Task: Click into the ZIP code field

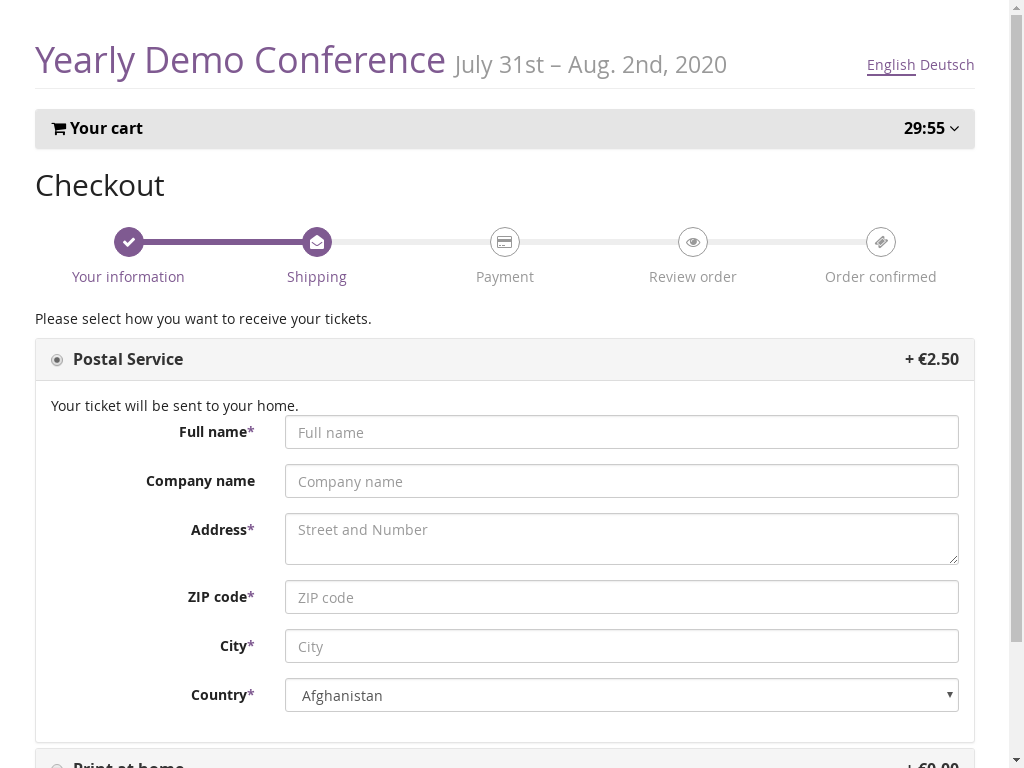Action: point(621,598)
